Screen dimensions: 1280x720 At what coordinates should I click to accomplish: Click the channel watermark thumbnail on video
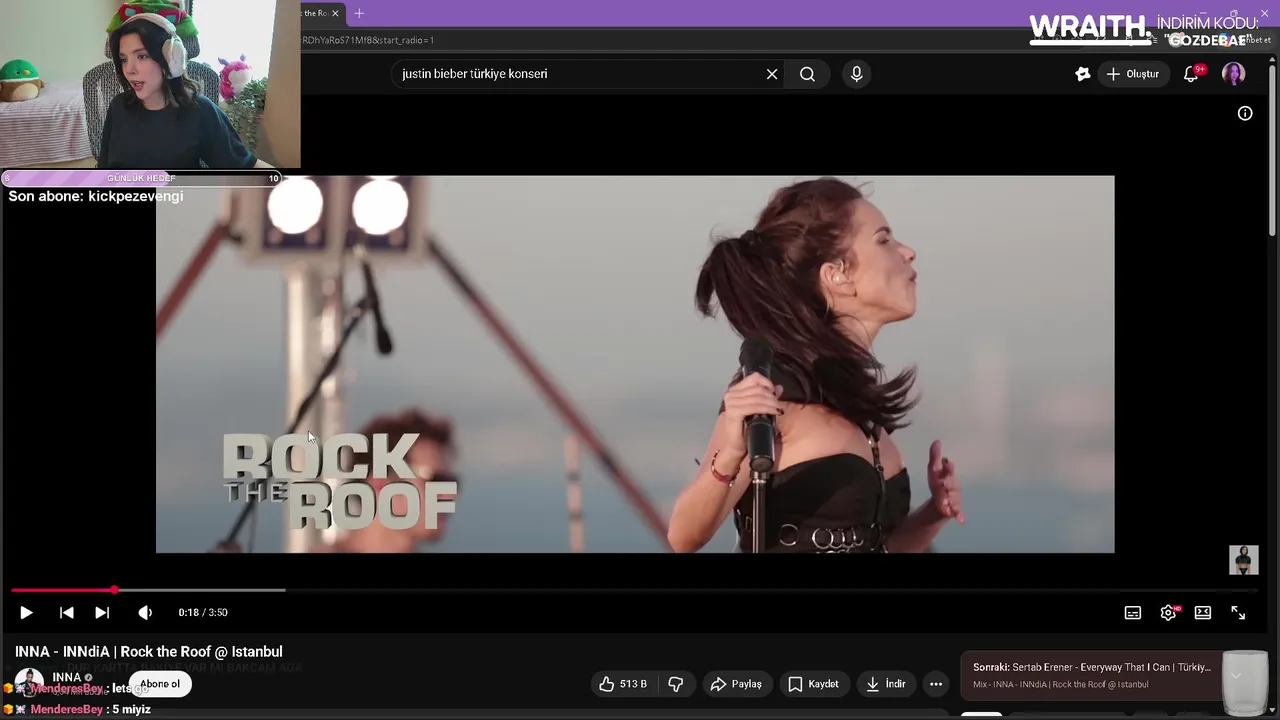pyautogui.click(x=1243, y=560)
